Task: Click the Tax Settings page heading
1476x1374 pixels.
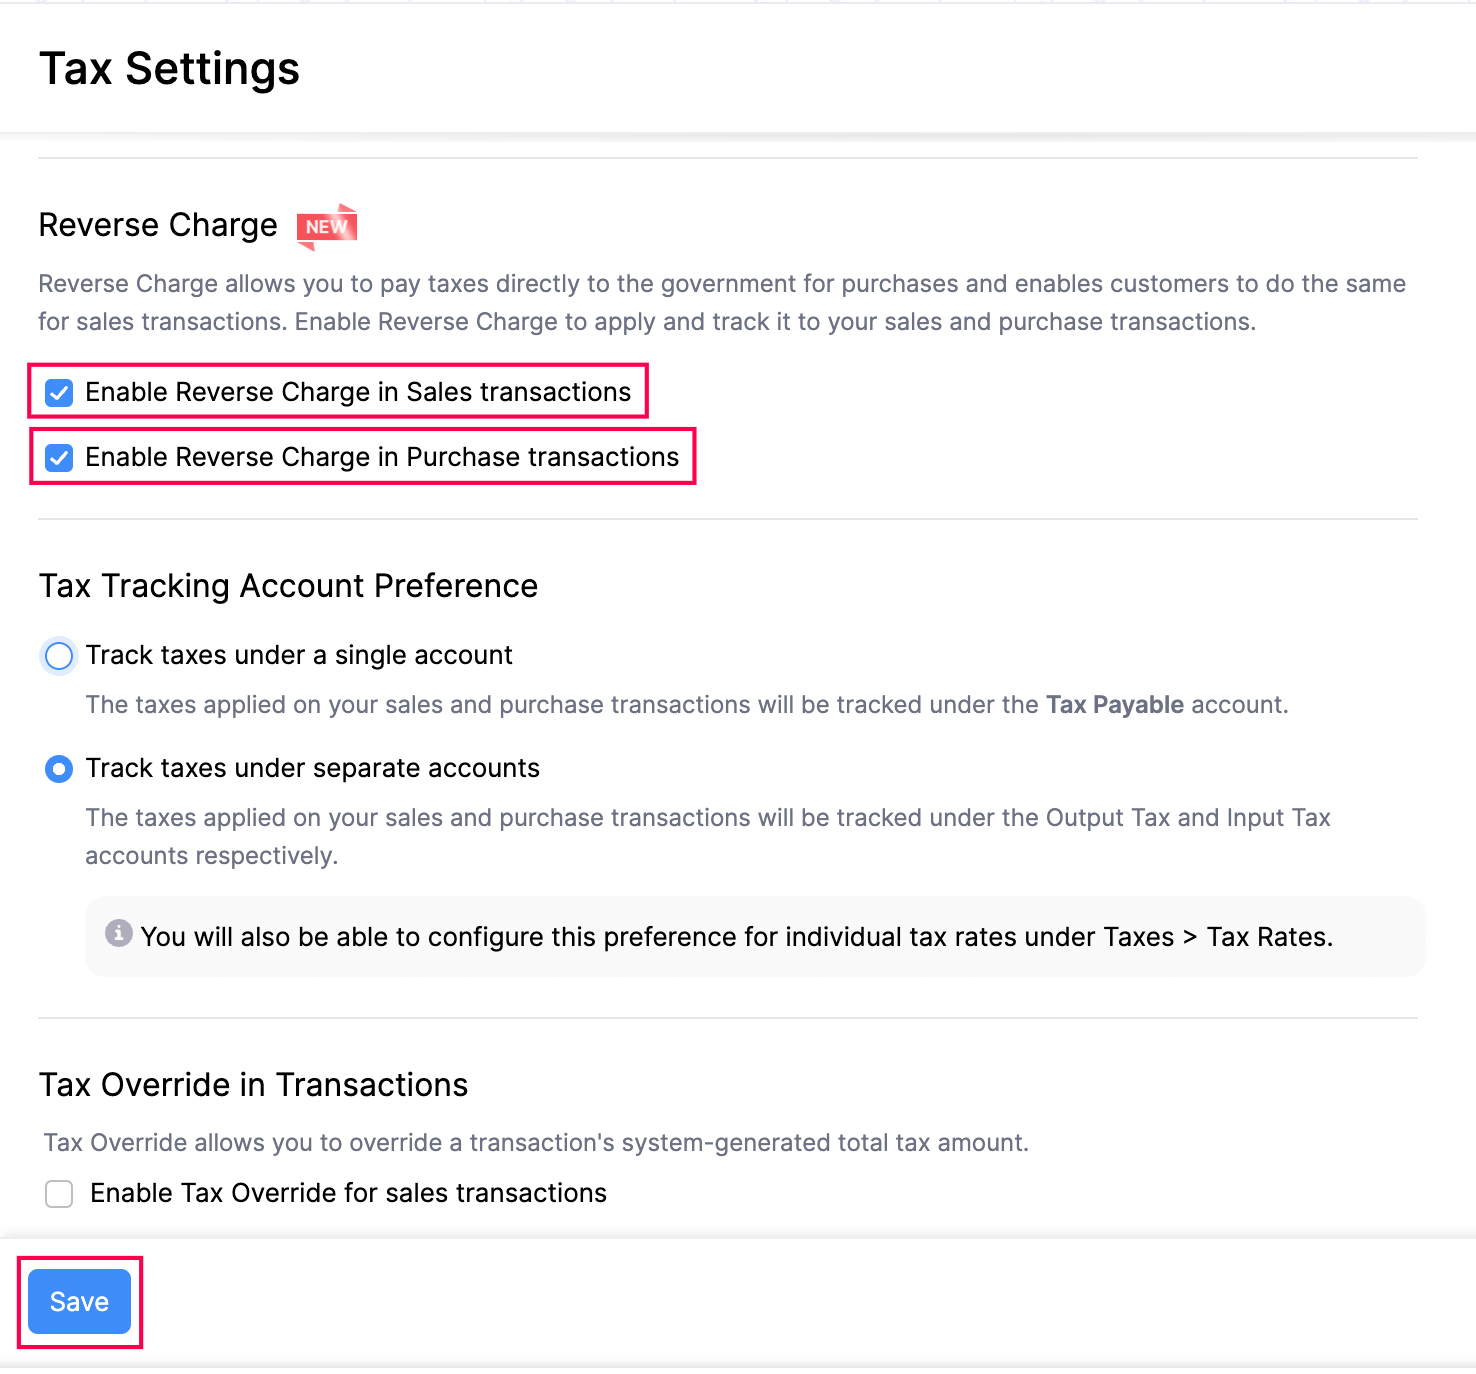Action: point(169,68)
